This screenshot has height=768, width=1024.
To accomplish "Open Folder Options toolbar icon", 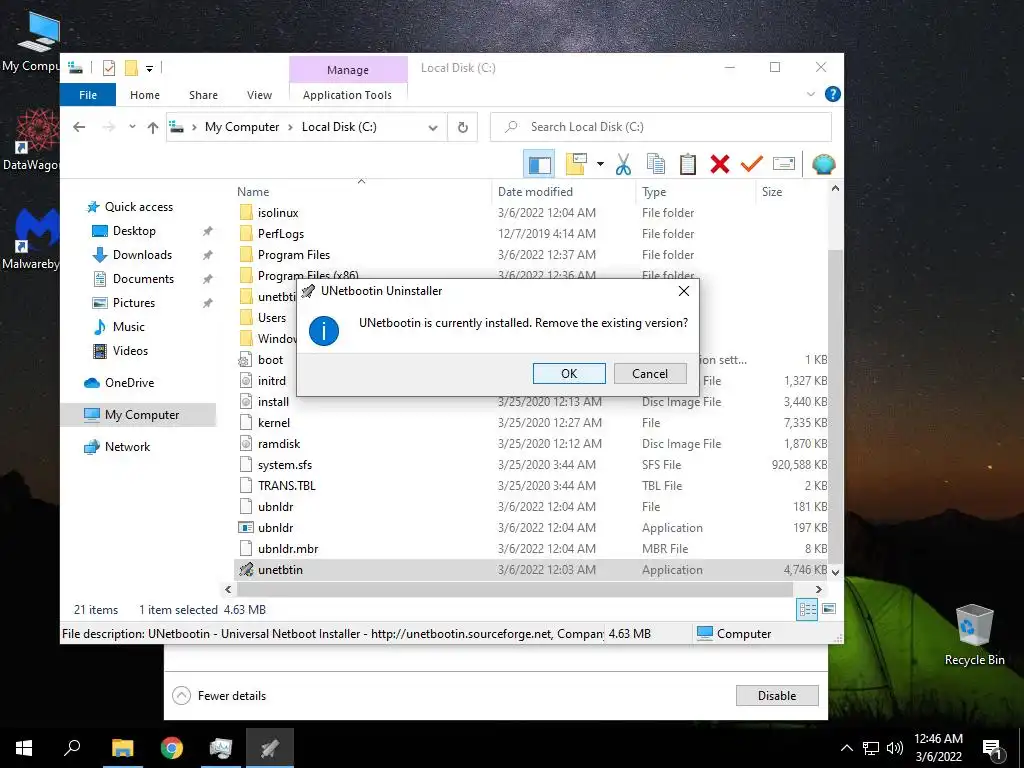I will click(576, 164).
